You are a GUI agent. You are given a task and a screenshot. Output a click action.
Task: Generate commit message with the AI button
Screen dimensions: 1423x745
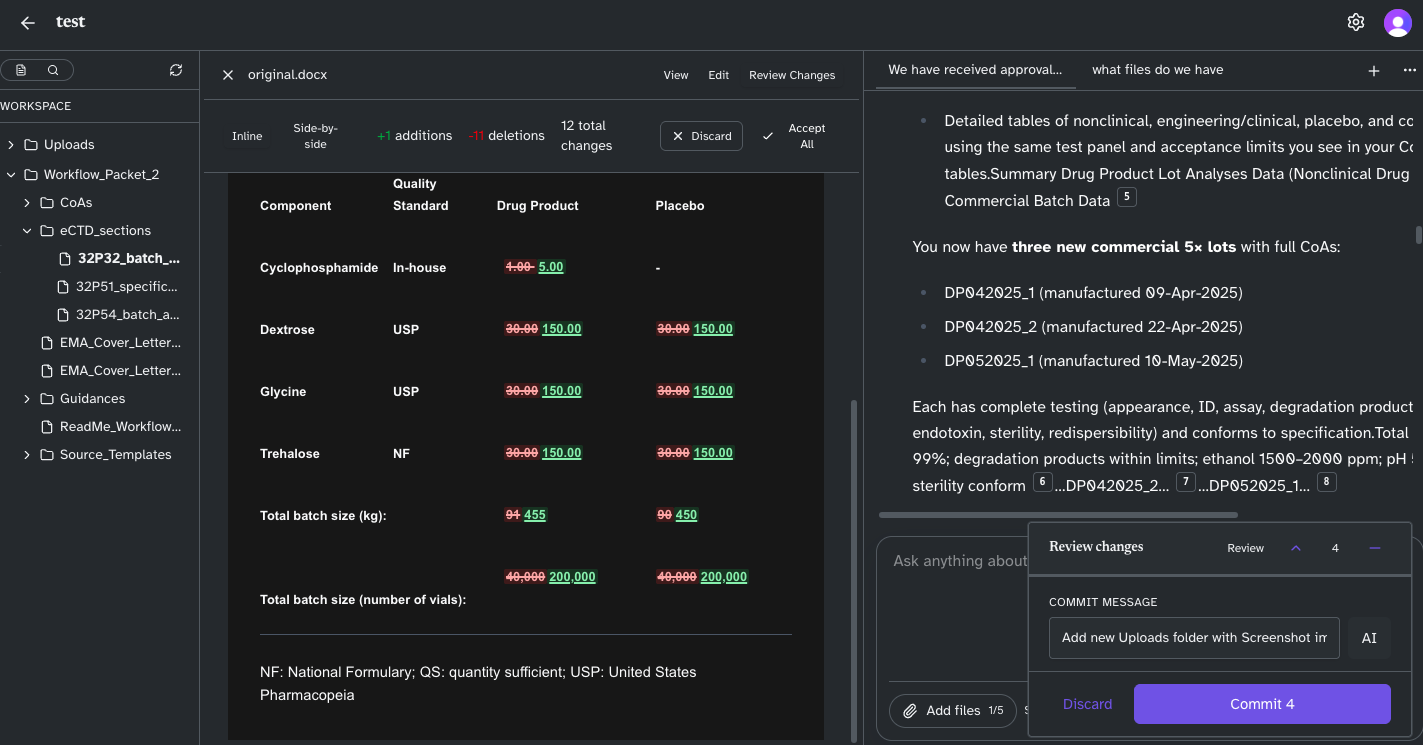tap(1369, 637)
